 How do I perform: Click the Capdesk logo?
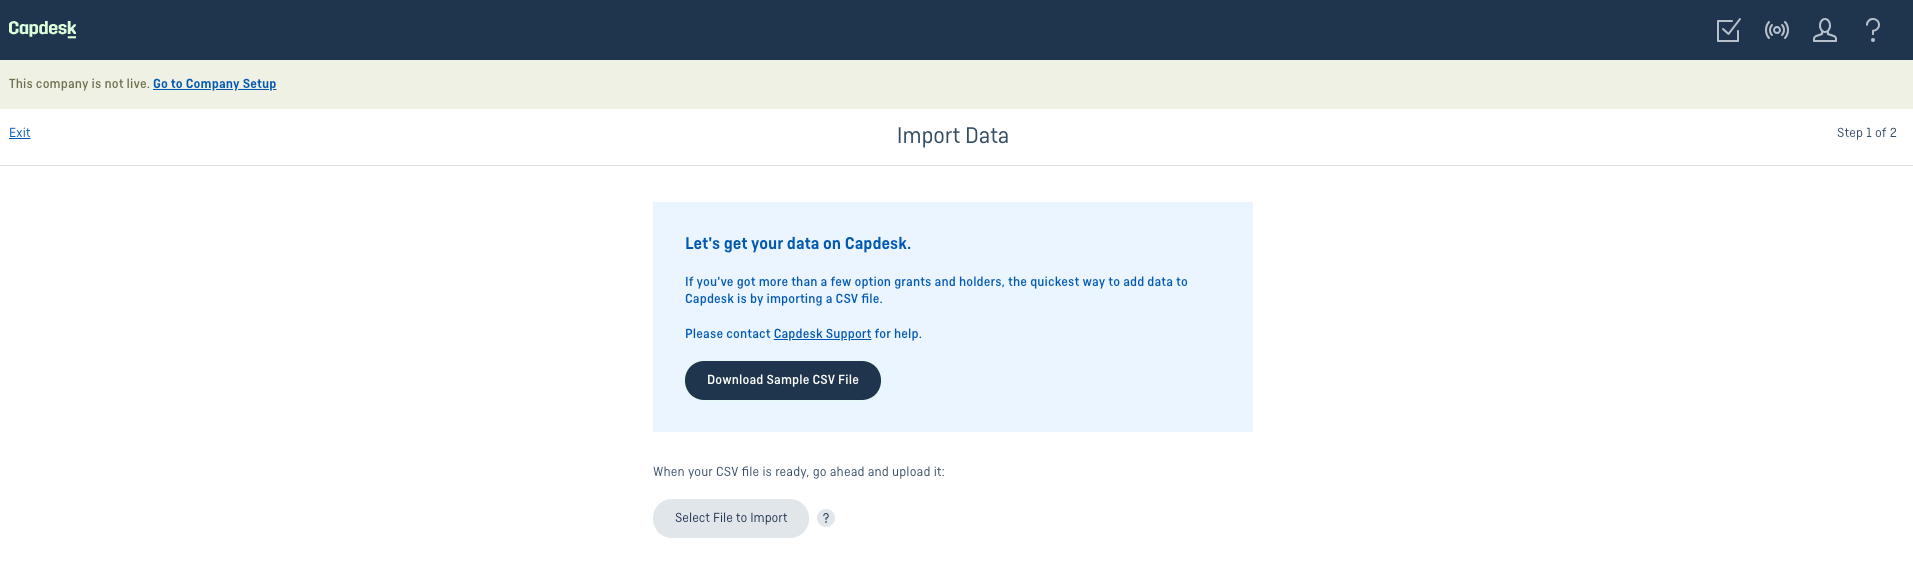coord(43,29)
